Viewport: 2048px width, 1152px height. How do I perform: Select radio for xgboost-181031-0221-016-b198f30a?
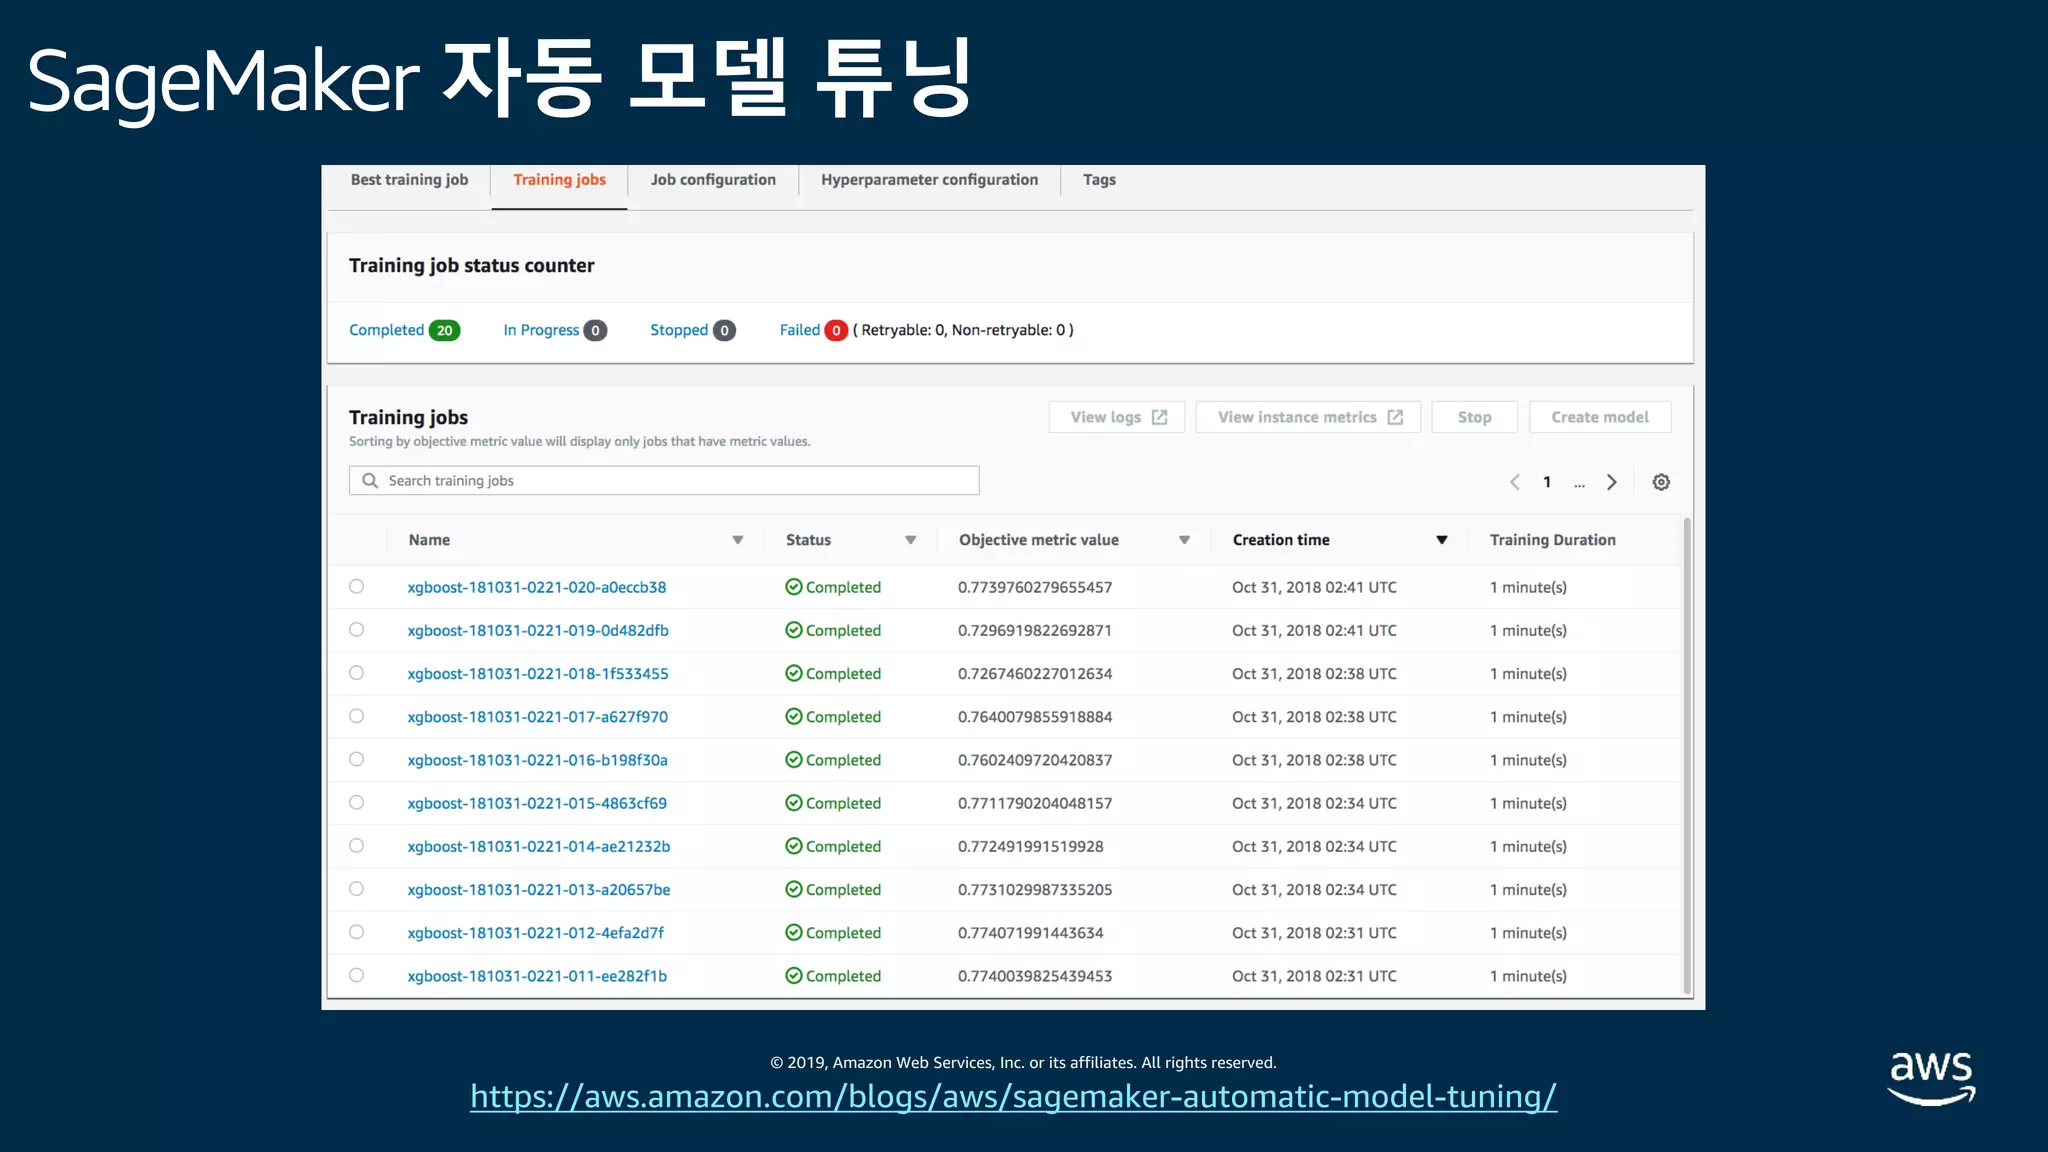(x=356, y=759)
